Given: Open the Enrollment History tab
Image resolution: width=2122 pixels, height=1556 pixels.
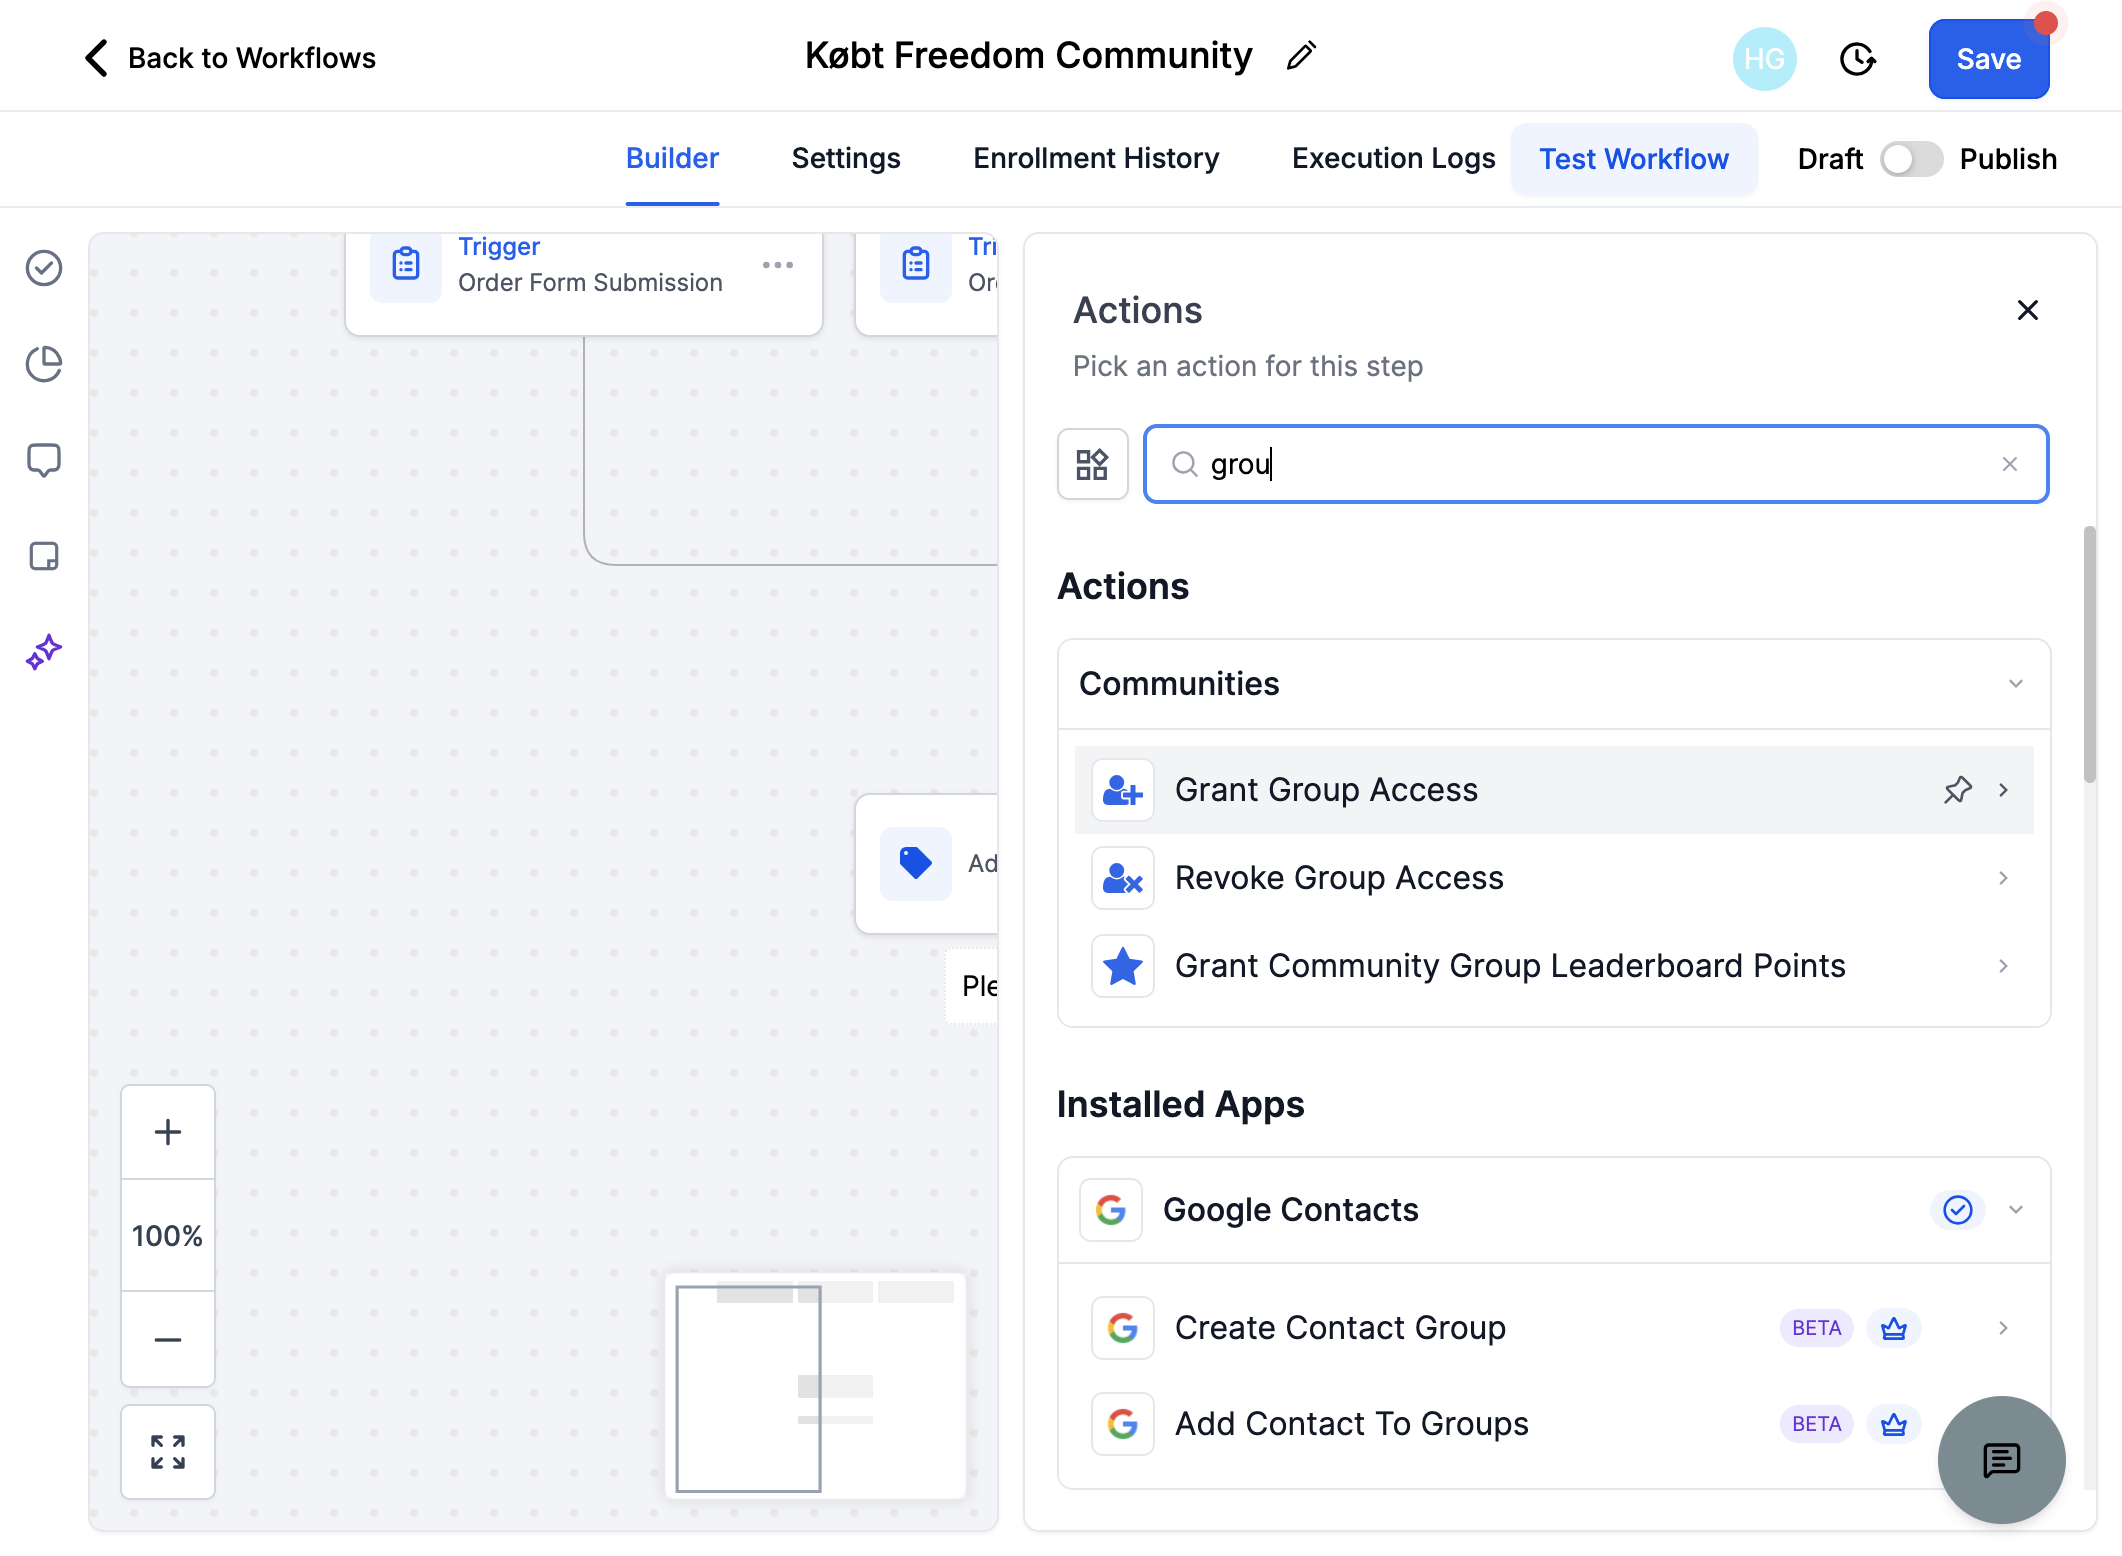Looking at the screenshot, I should (x=1096, y=159).
